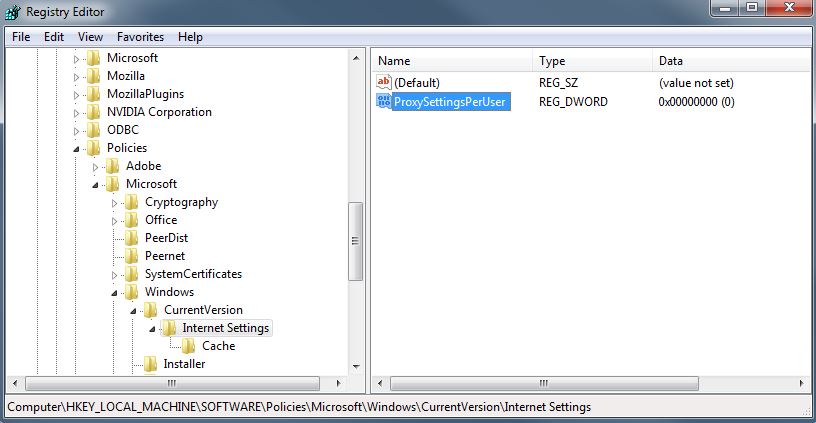816x423 pixels.
Task: Collapse the CurrentVersion key
Action: click(133, 311)
